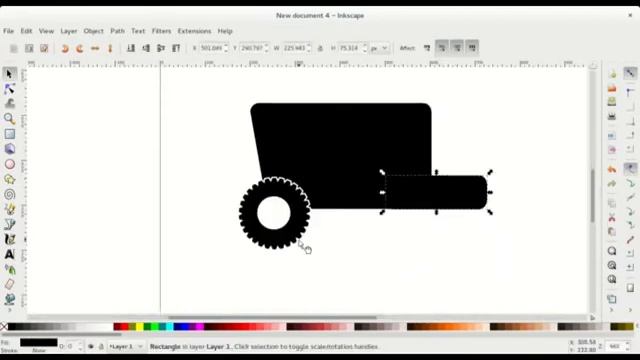
Task: Select the Paint Bucket fill tool
Action: pos(9,299)
